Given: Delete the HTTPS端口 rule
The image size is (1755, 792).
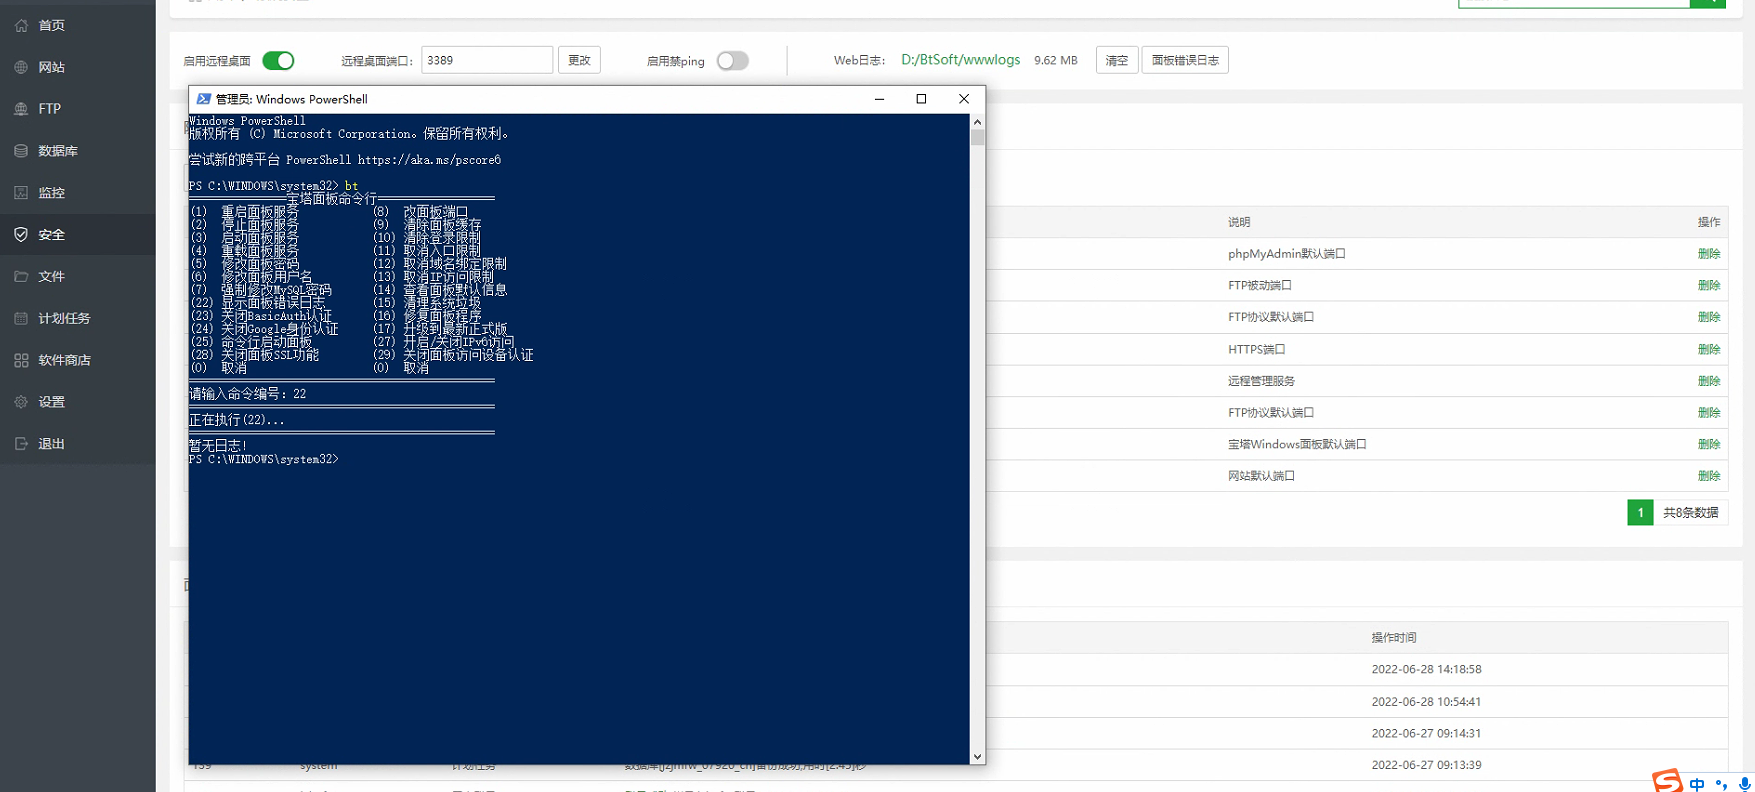Looking at the screenshot, I should 1708,349.
